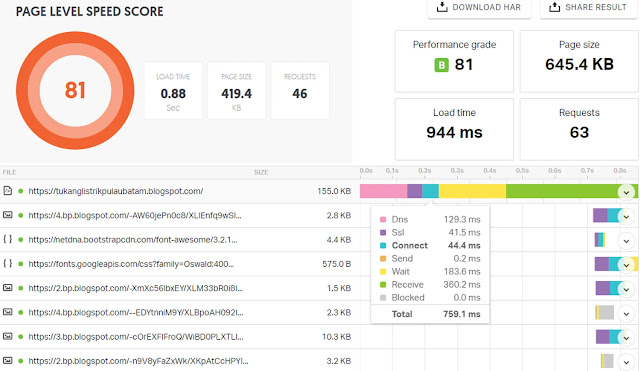This screenshot has height=371, width=640.
Task: Click the Download HAR button
Action: tap(479, 7)
